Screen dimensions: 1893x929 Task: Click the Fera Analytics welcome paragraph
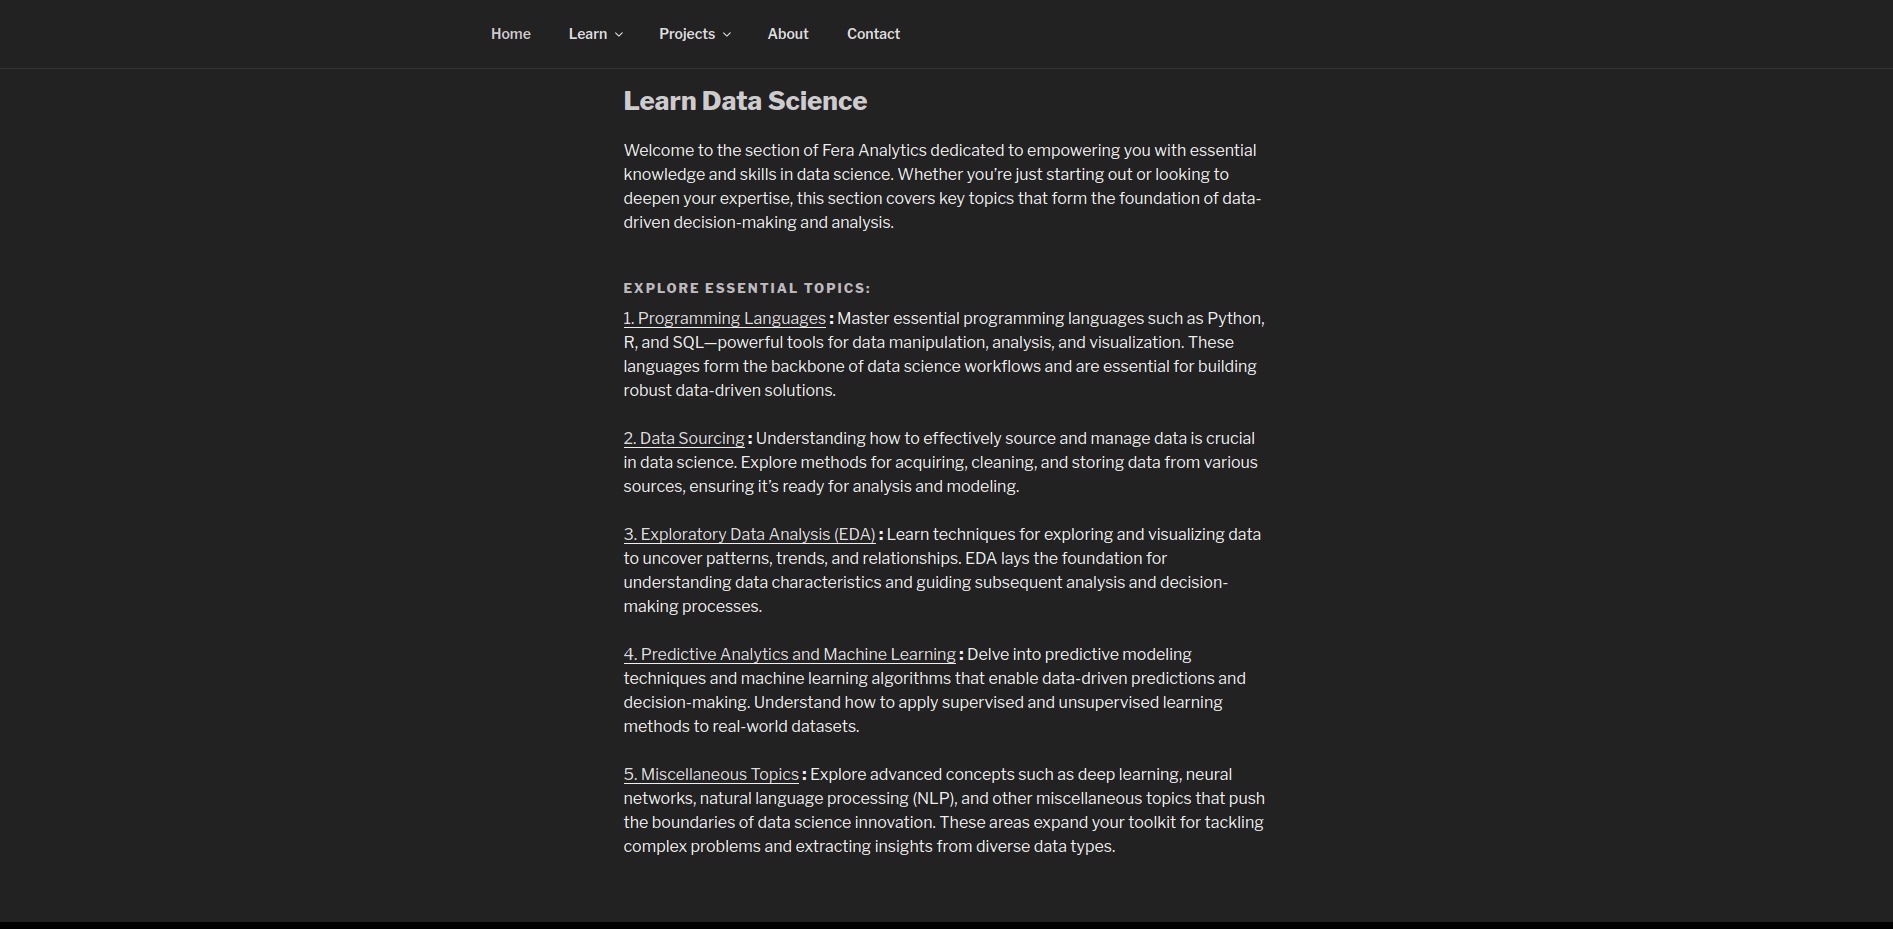click(941, 186)
